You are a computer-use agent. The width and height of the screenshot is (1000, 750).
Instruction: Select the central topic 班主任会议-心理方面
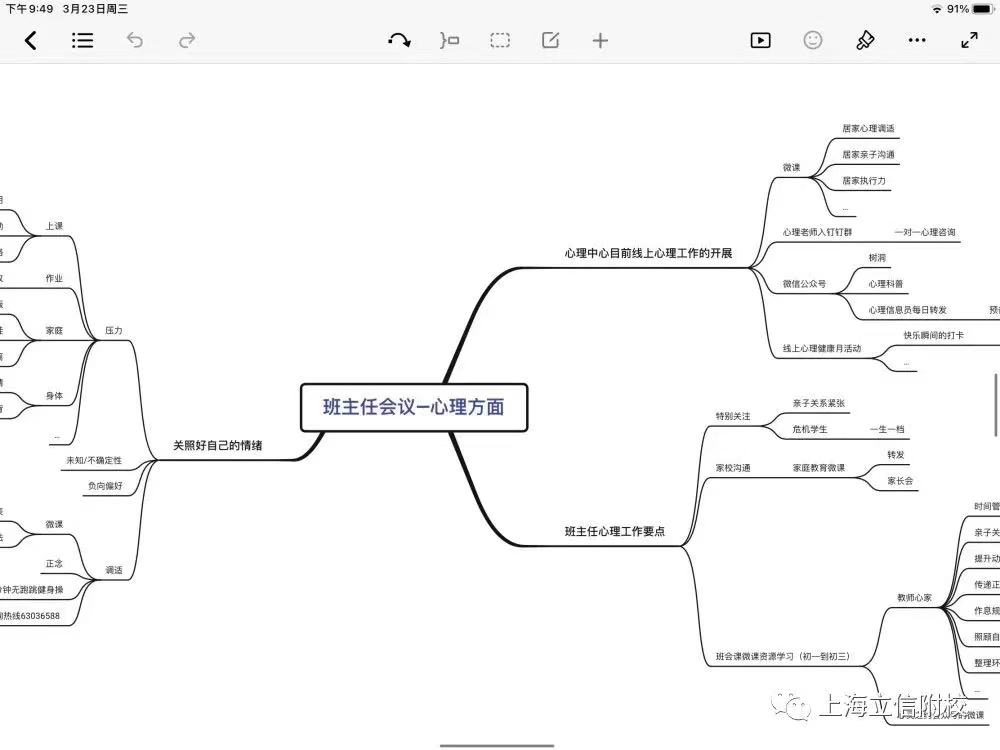413,408
